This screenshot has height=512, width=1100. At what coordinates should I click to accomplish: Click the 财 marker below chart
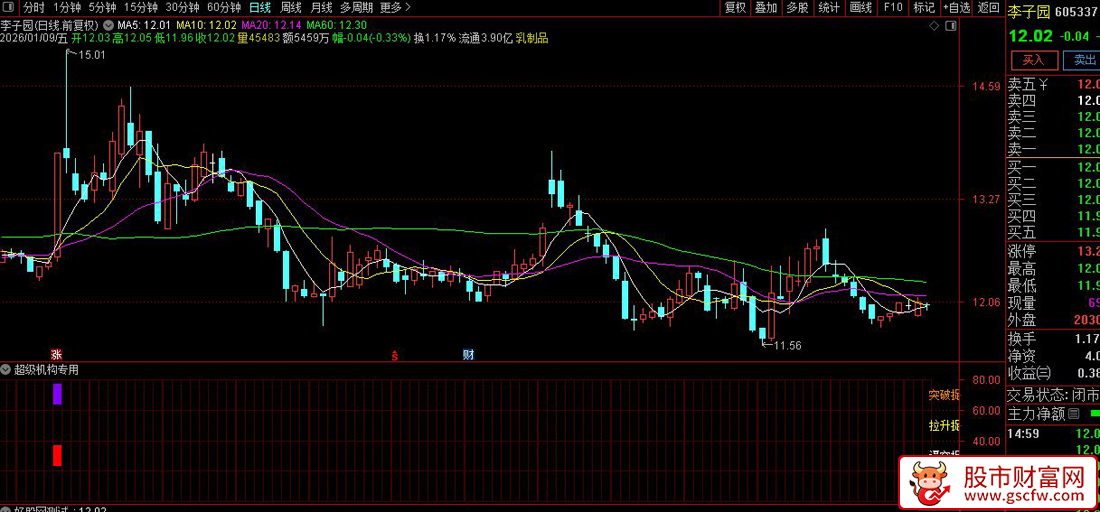click(468, 354)
